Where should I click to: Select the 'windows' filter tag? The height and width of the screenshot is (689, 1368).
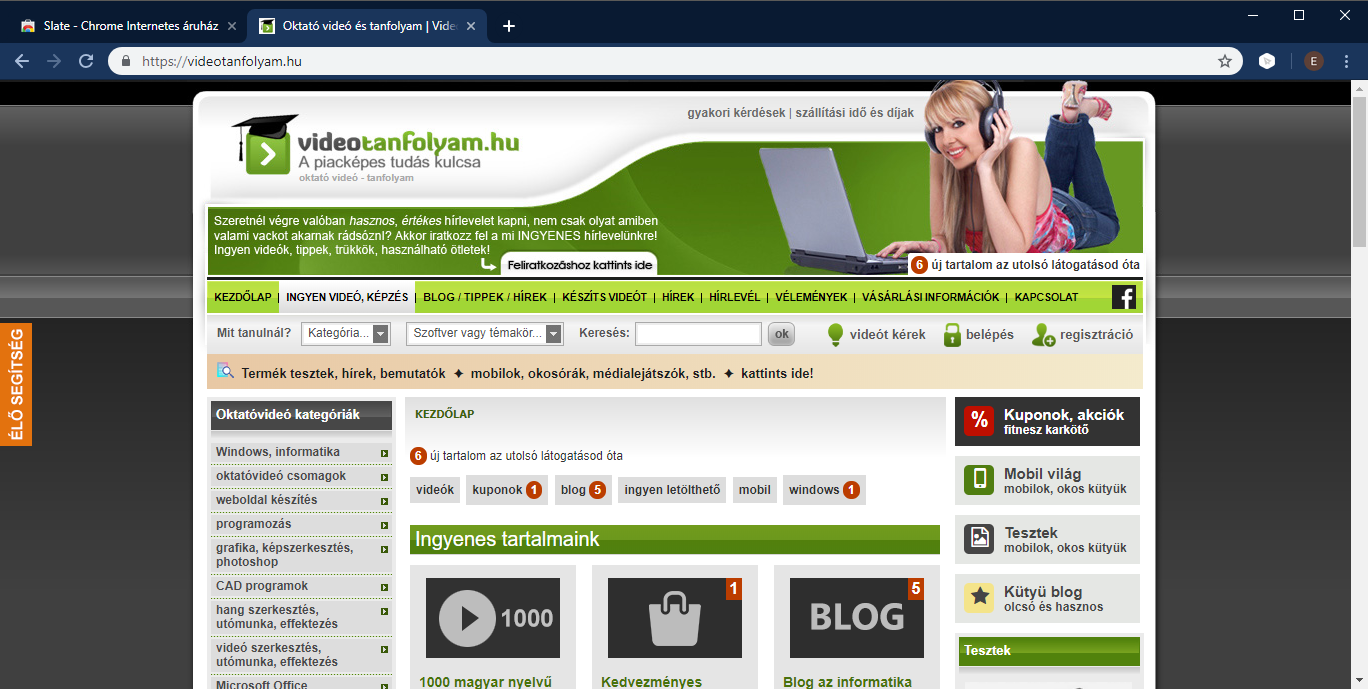824,490
